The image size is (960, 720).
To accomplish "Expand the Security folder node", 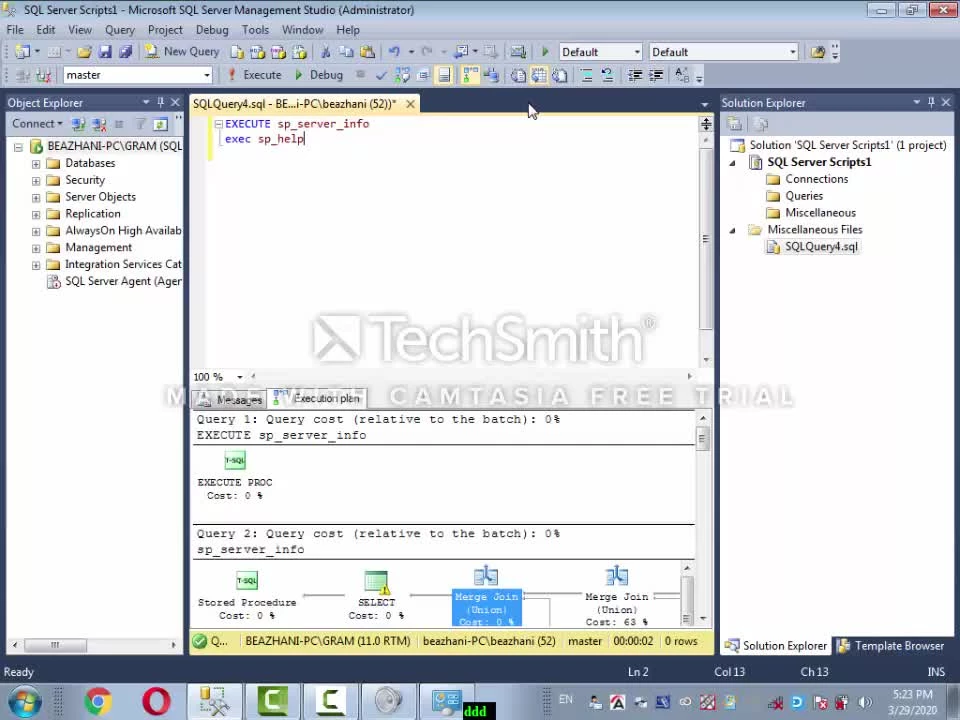I will [36, 181].
